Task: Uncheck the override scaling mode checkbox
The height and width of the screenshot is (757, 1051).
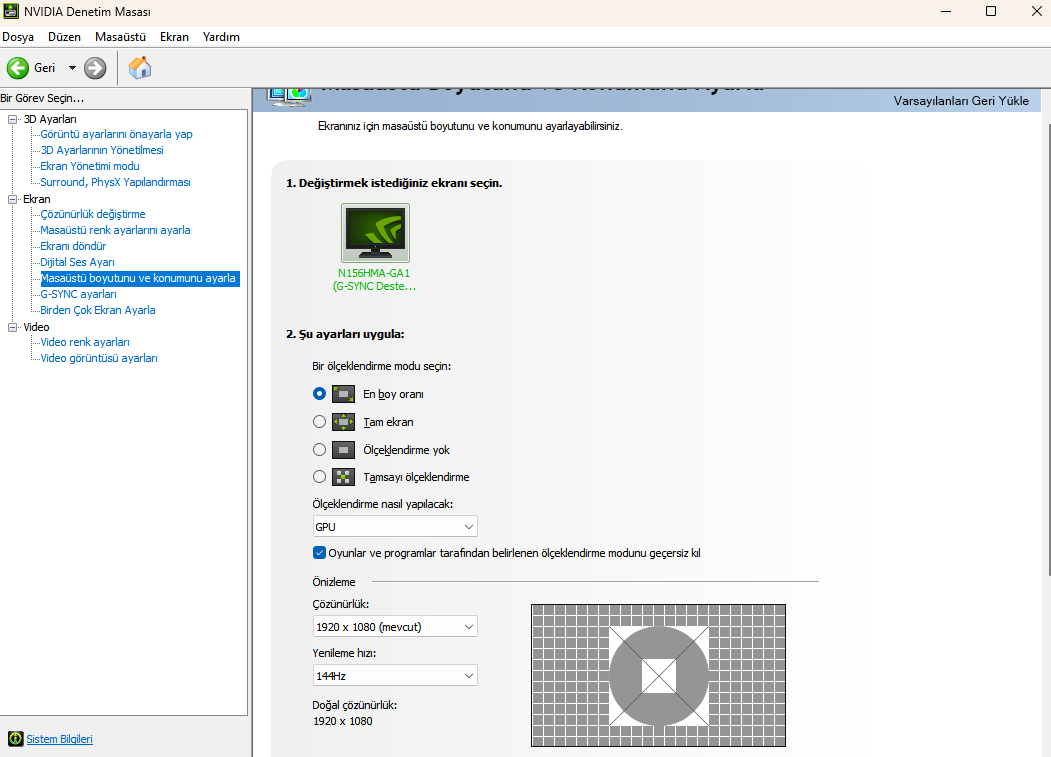Action: click(319, 553)
